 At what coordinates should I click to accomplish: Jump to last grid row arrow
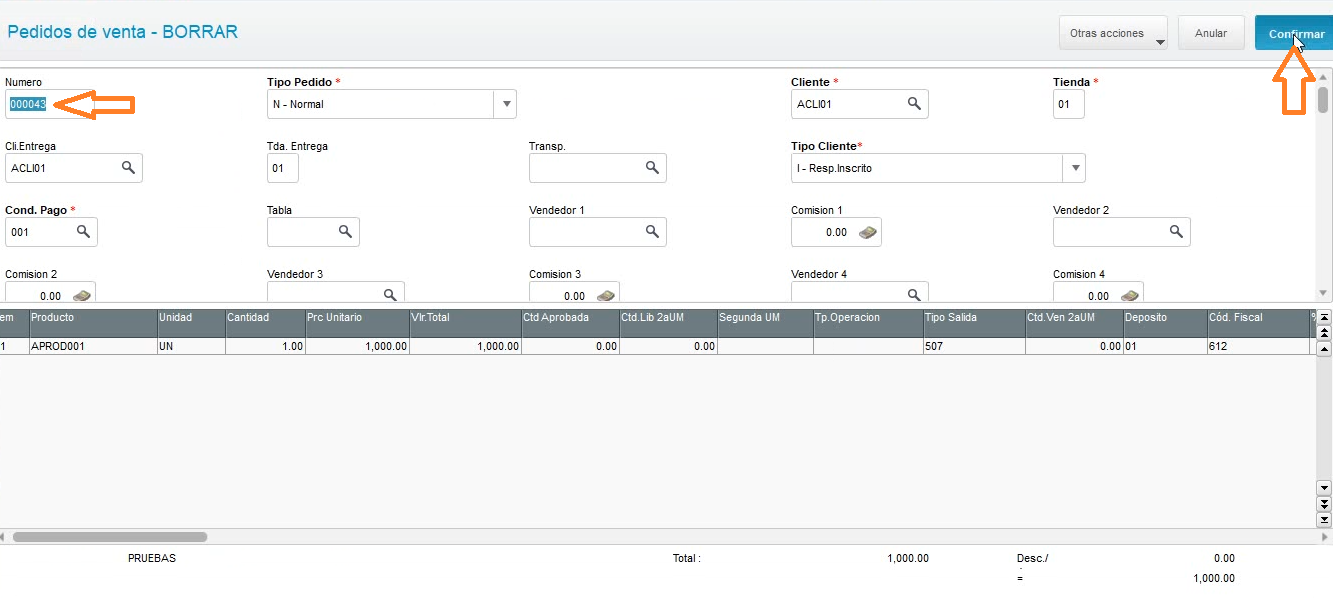[x=1325, y=519]
